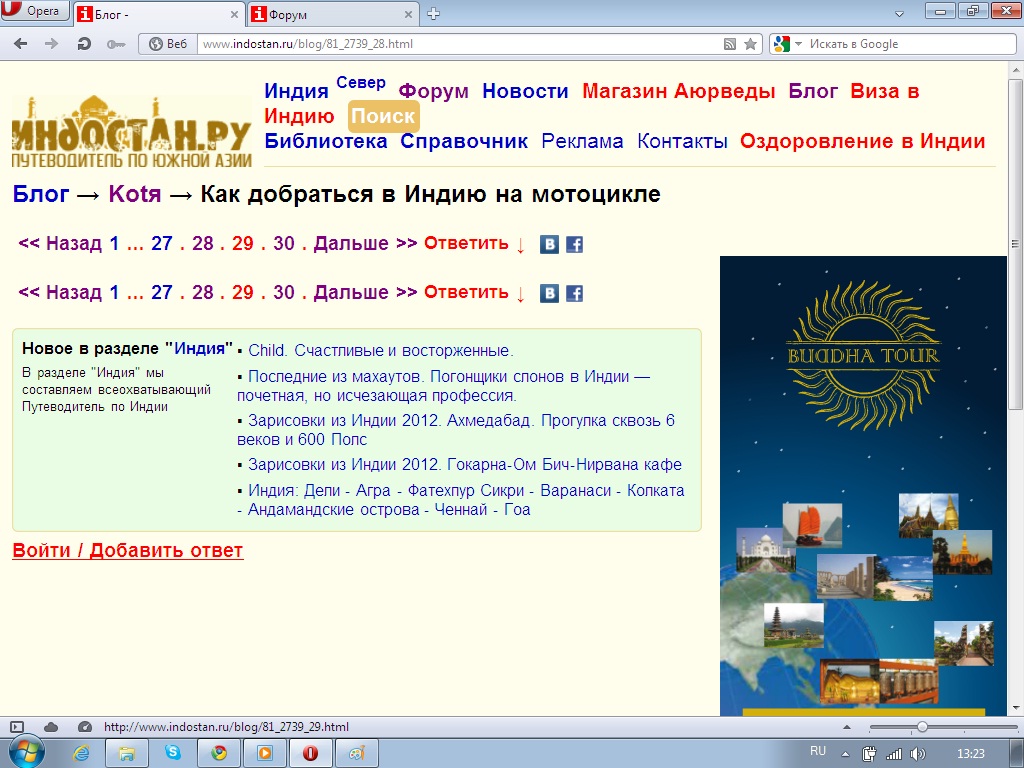Share via Facebook icon in lower pagination row
This screenshot has height=768, width=1024.
[x=574, y=293]
